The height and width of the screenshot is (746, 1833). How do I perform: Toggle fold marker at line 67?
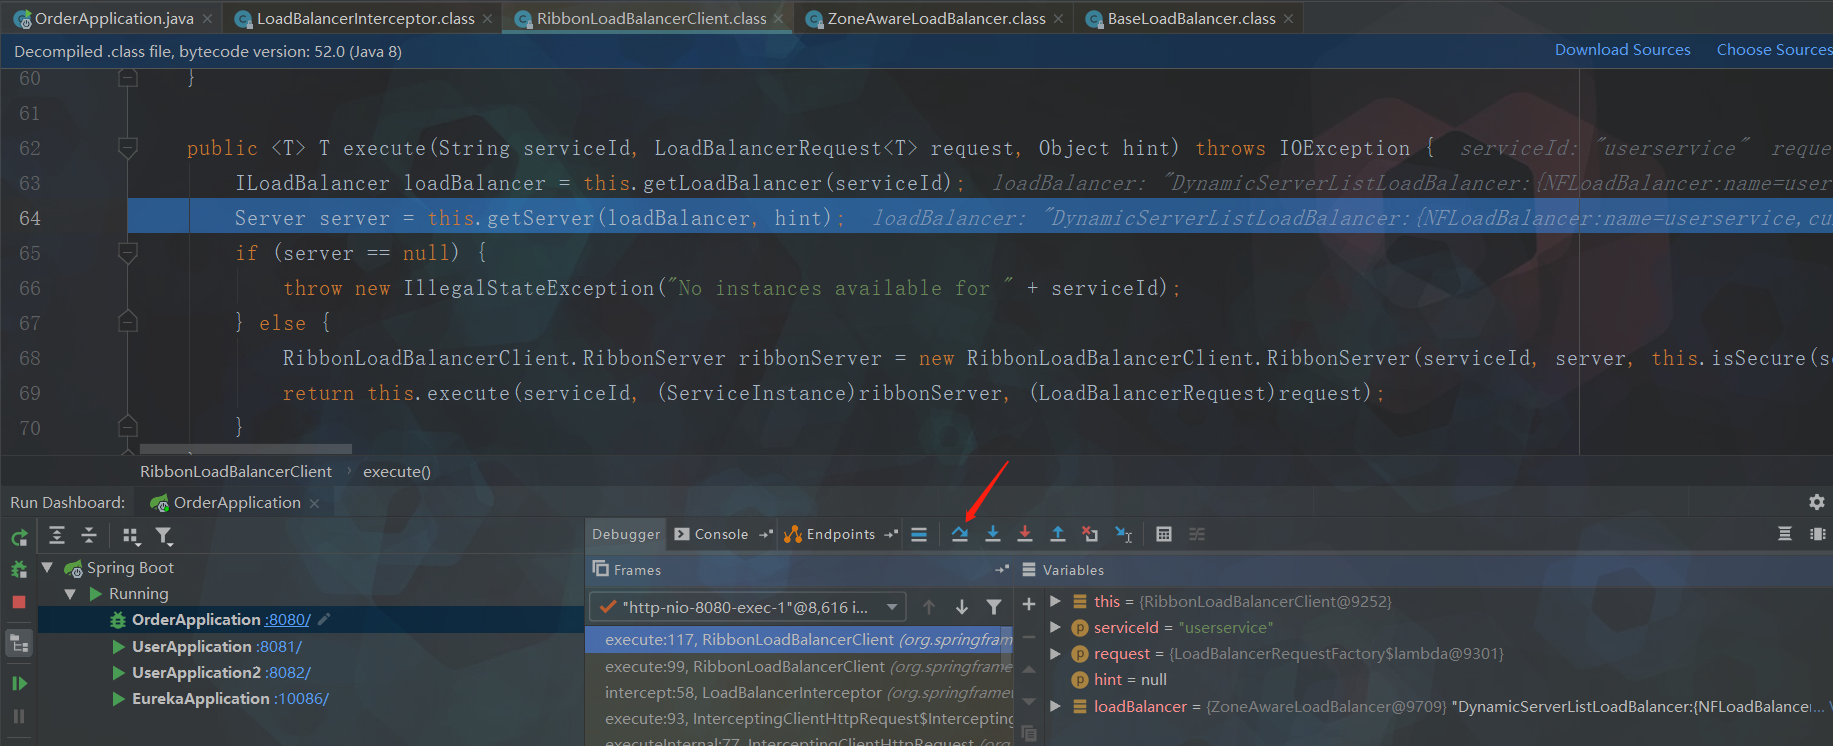tap(128, 322)
